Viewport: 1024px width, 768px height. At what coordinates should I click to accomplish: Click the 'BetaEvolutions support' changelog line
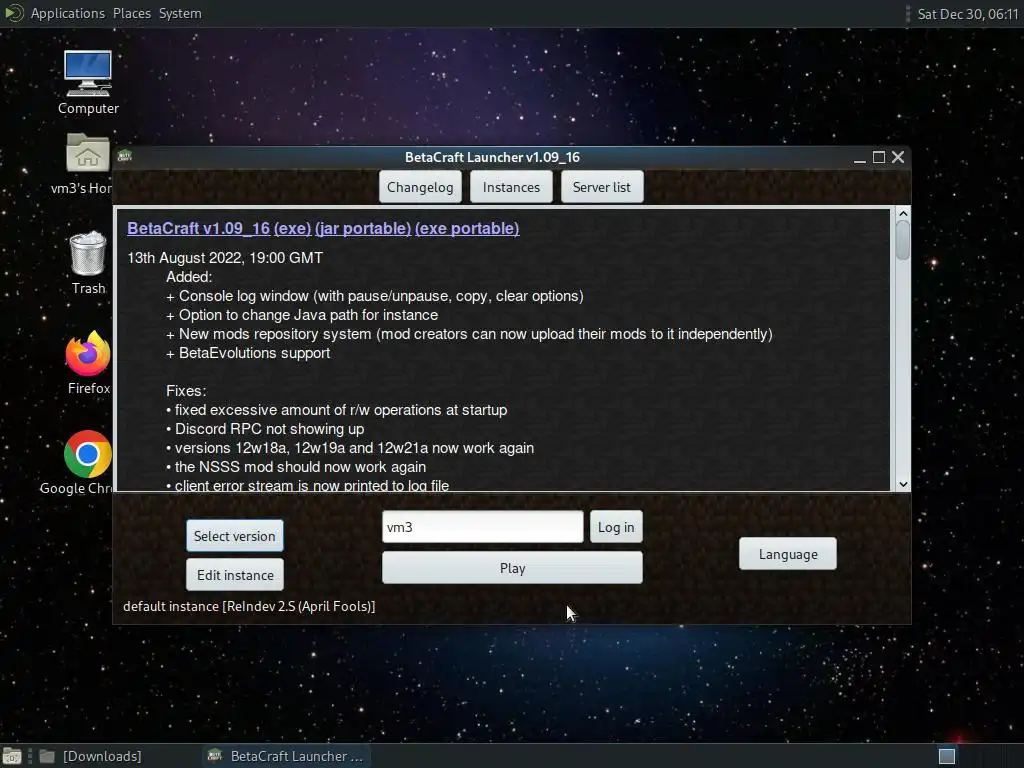[x=248, y=353]
